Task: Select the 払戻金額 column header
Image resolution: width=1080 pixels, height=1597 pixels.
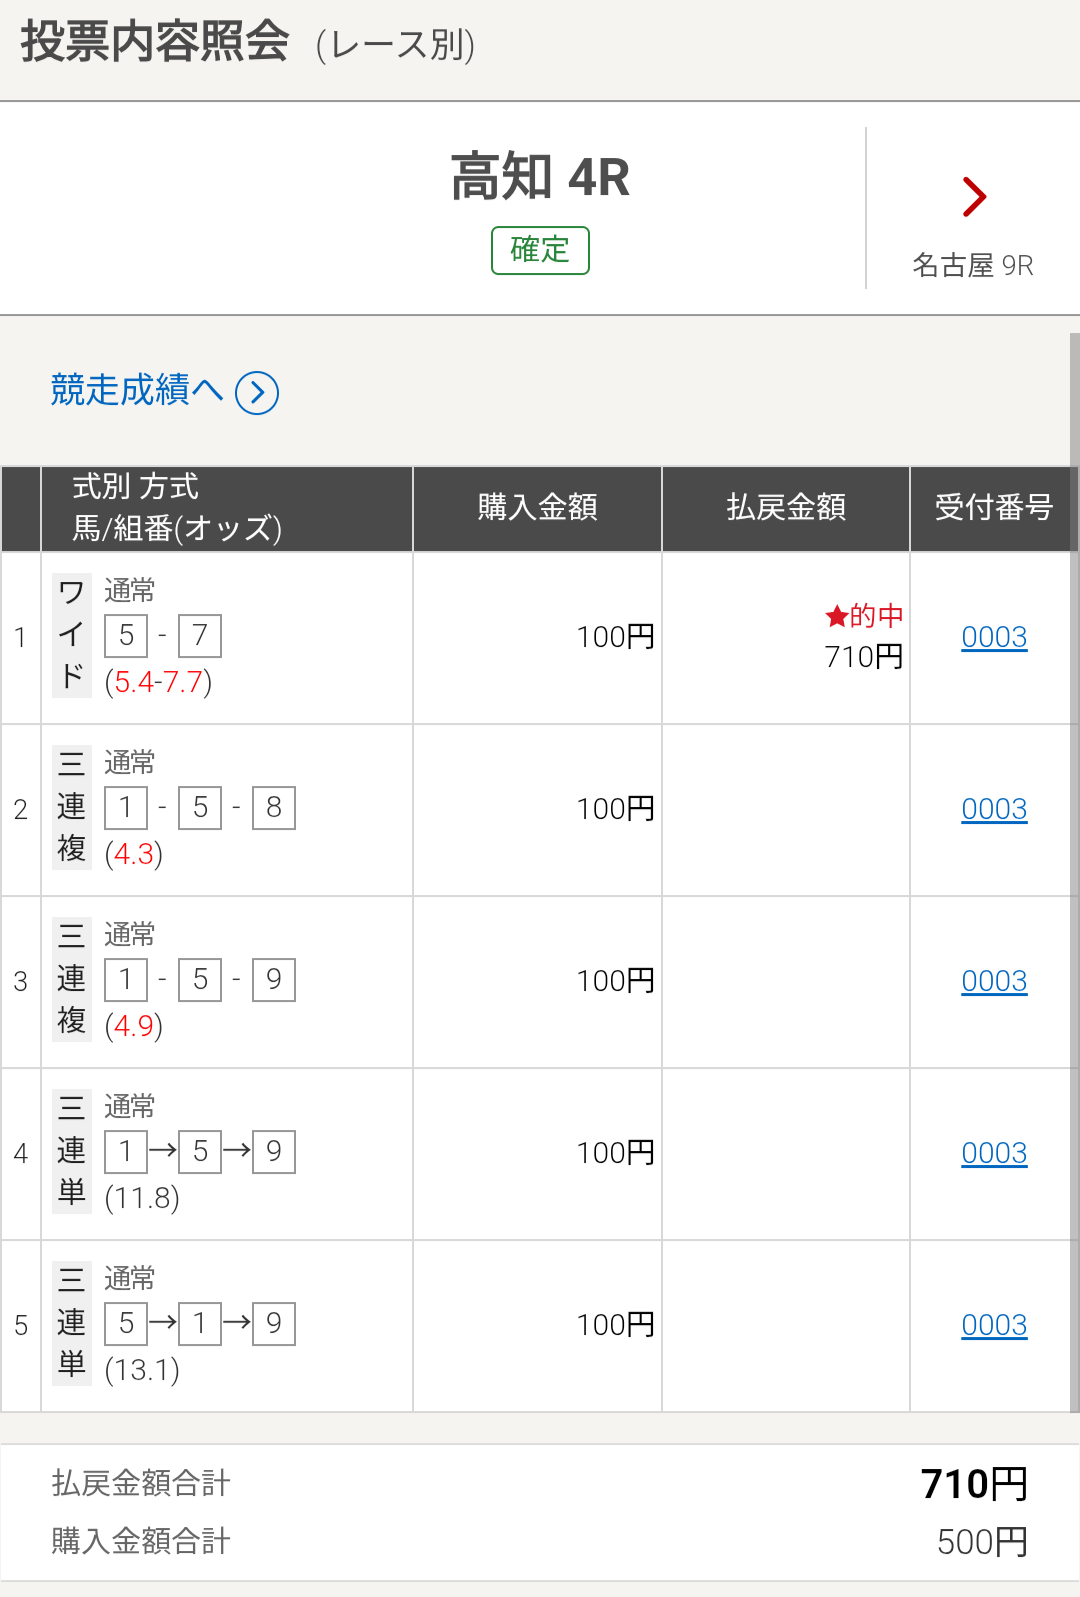Action: coord(786,508)
